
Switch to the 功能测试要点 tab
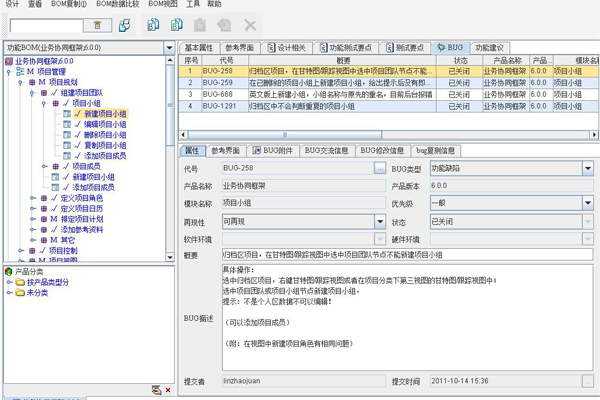346,48
